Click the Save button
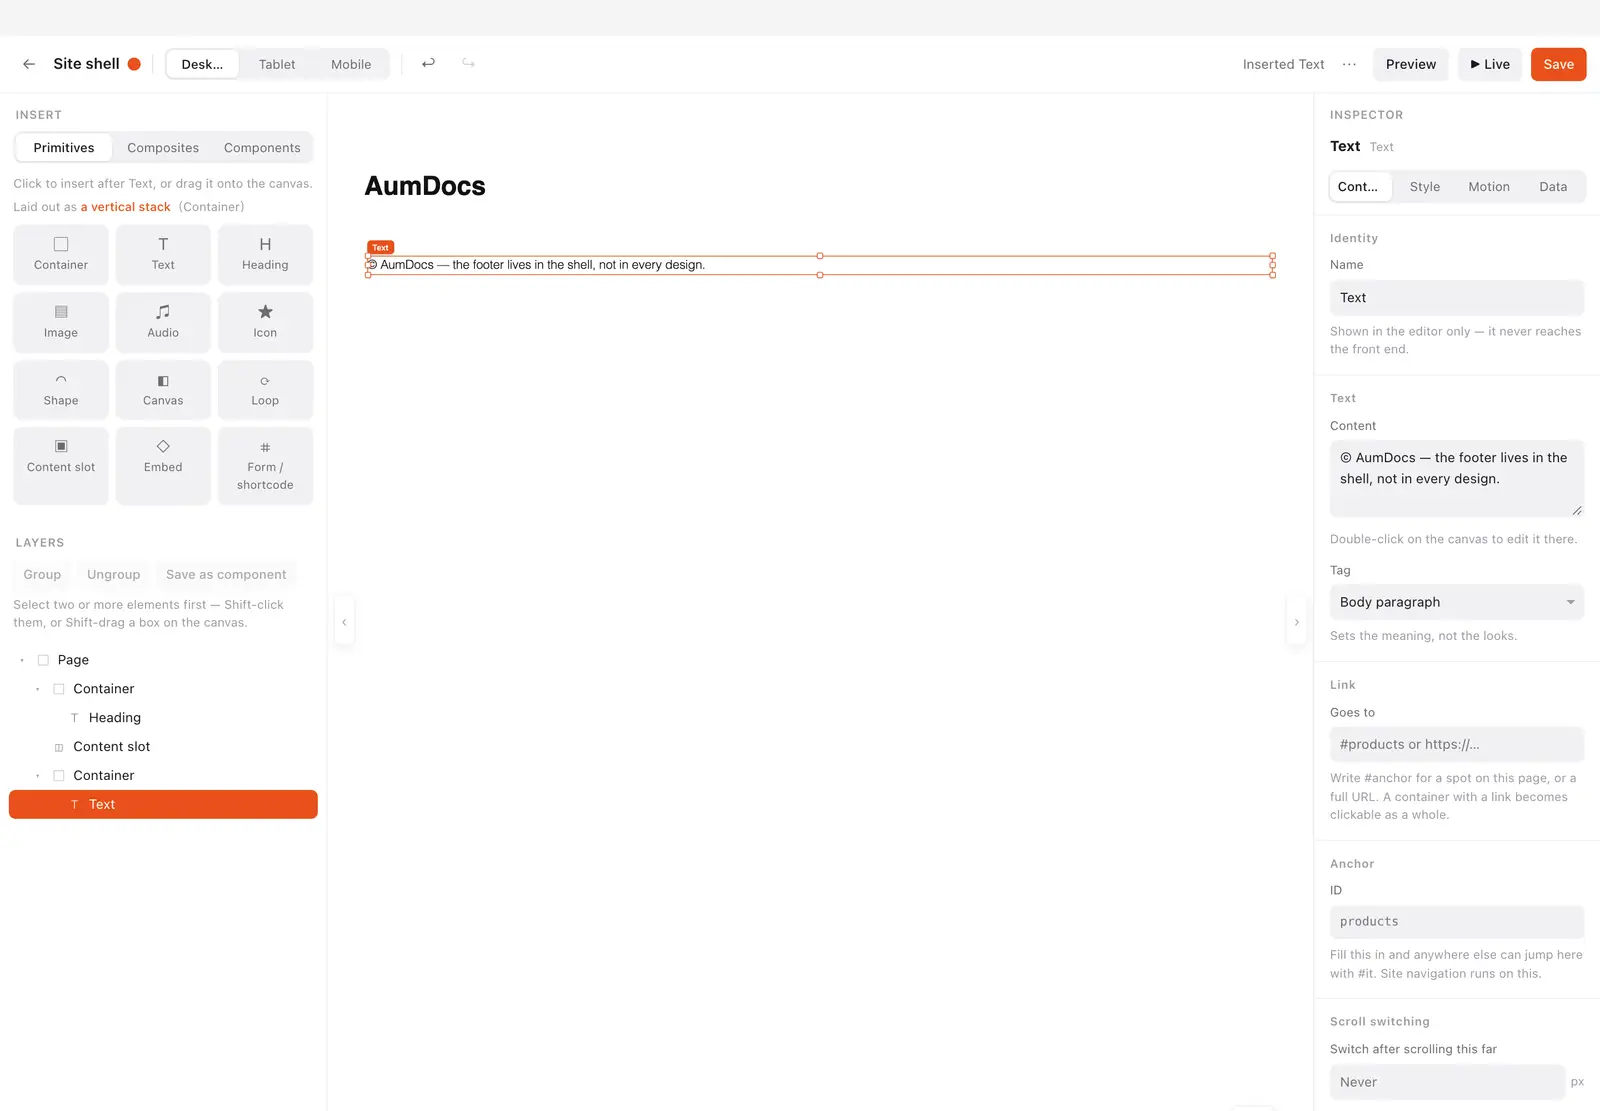Viewport: 1600px width, 1111px height. pyautogui.click(x=1558, y=64)
